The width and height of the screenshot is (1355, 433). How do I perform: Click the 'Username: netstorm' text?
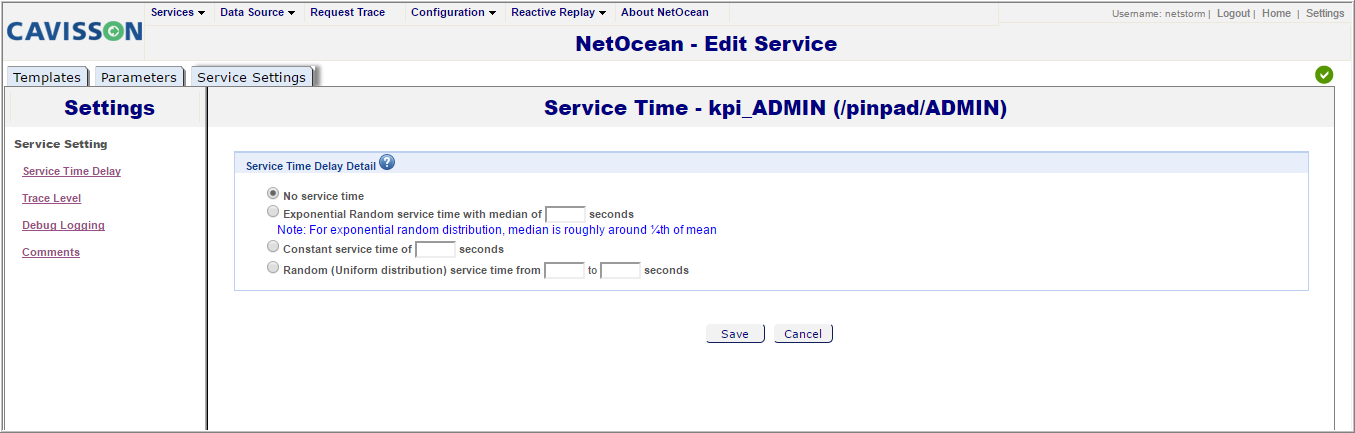pyautogui.click(x=1160, y=14)
